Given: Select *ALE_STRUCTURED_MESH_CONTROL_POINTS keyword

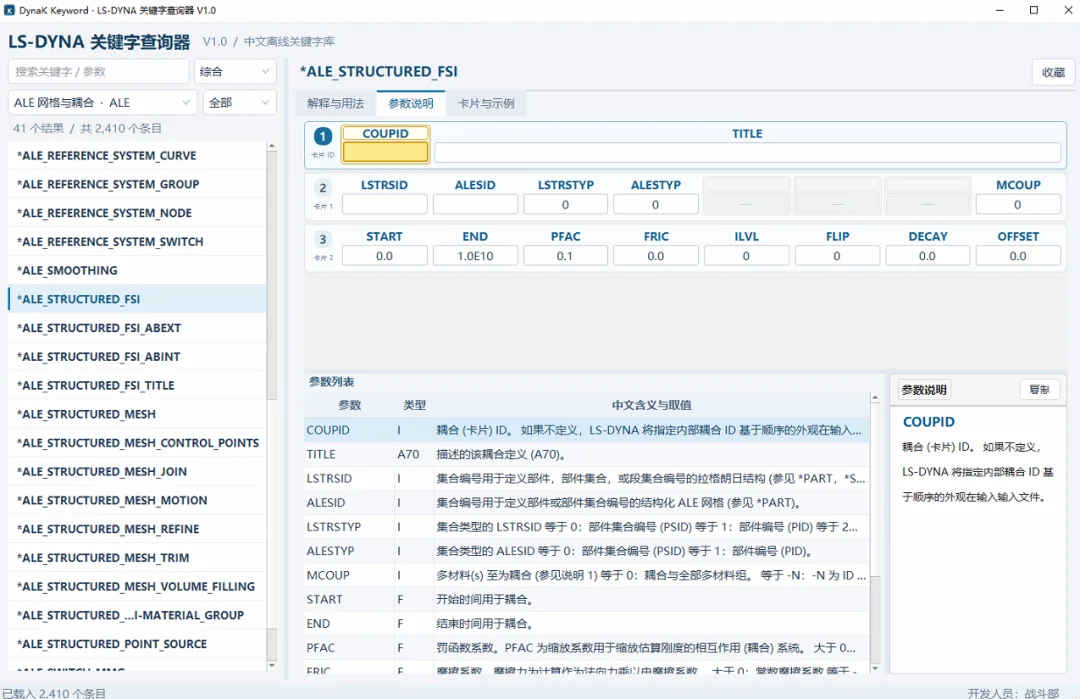Looking at the screenshot, I should [x=137, y=443].
